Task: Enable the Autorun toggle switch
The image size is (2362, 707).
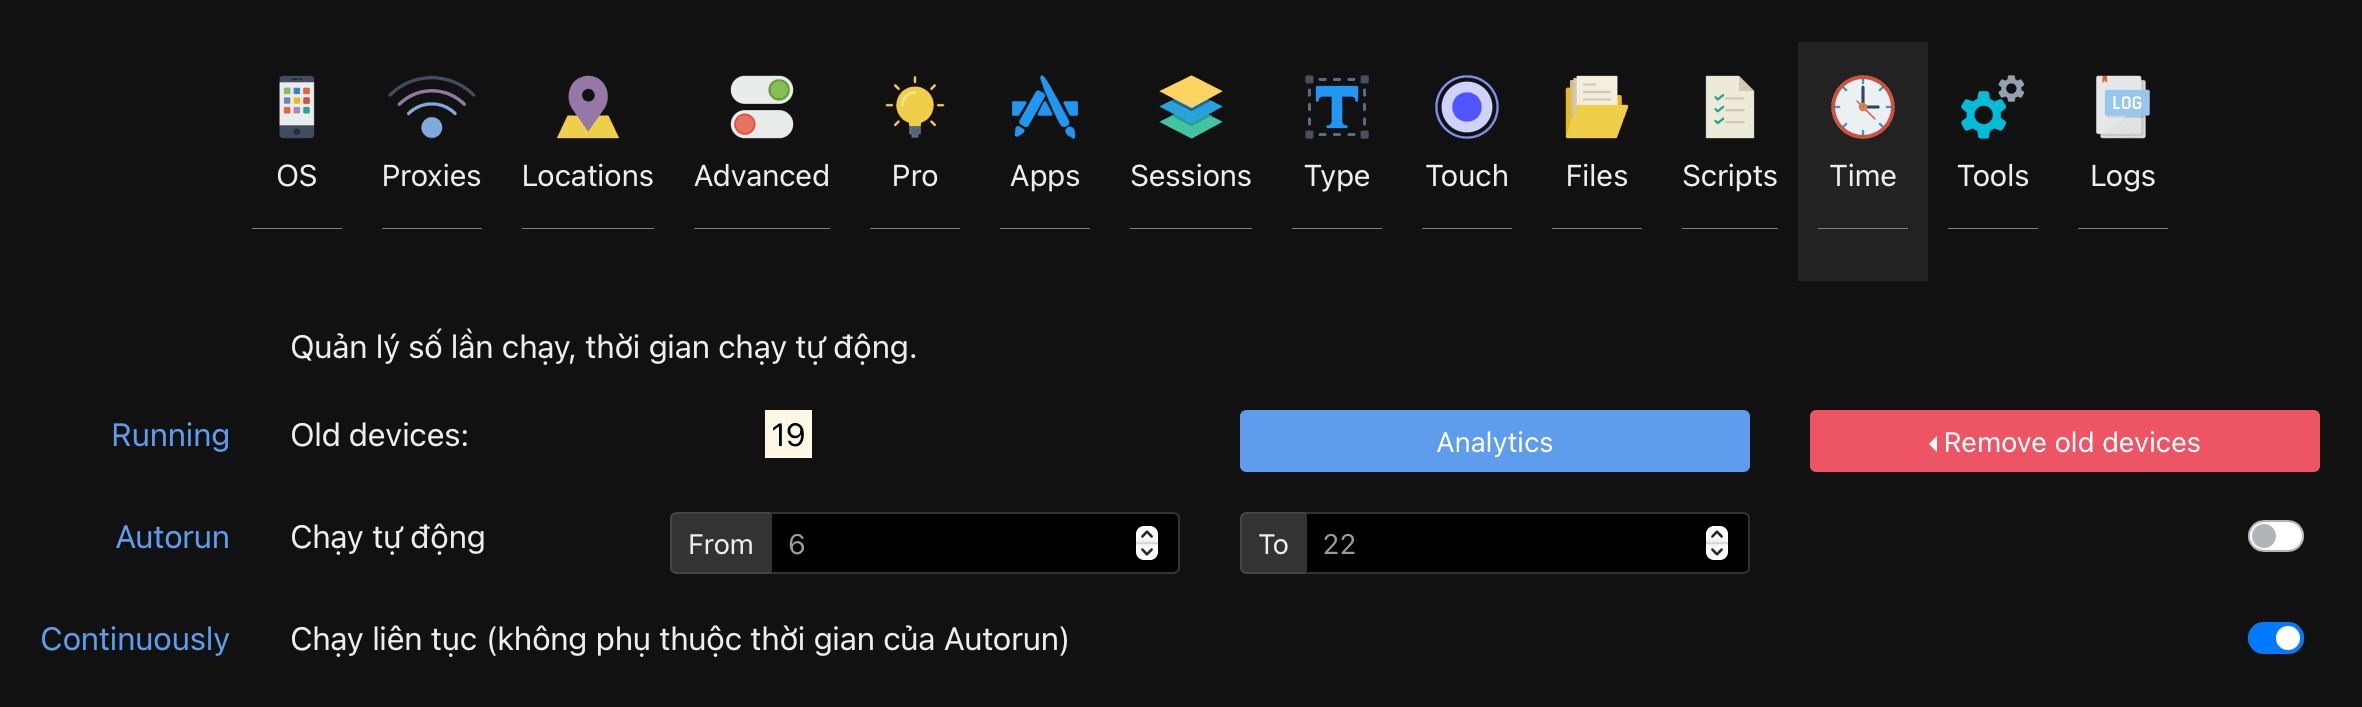Action: coord(2276,537)
